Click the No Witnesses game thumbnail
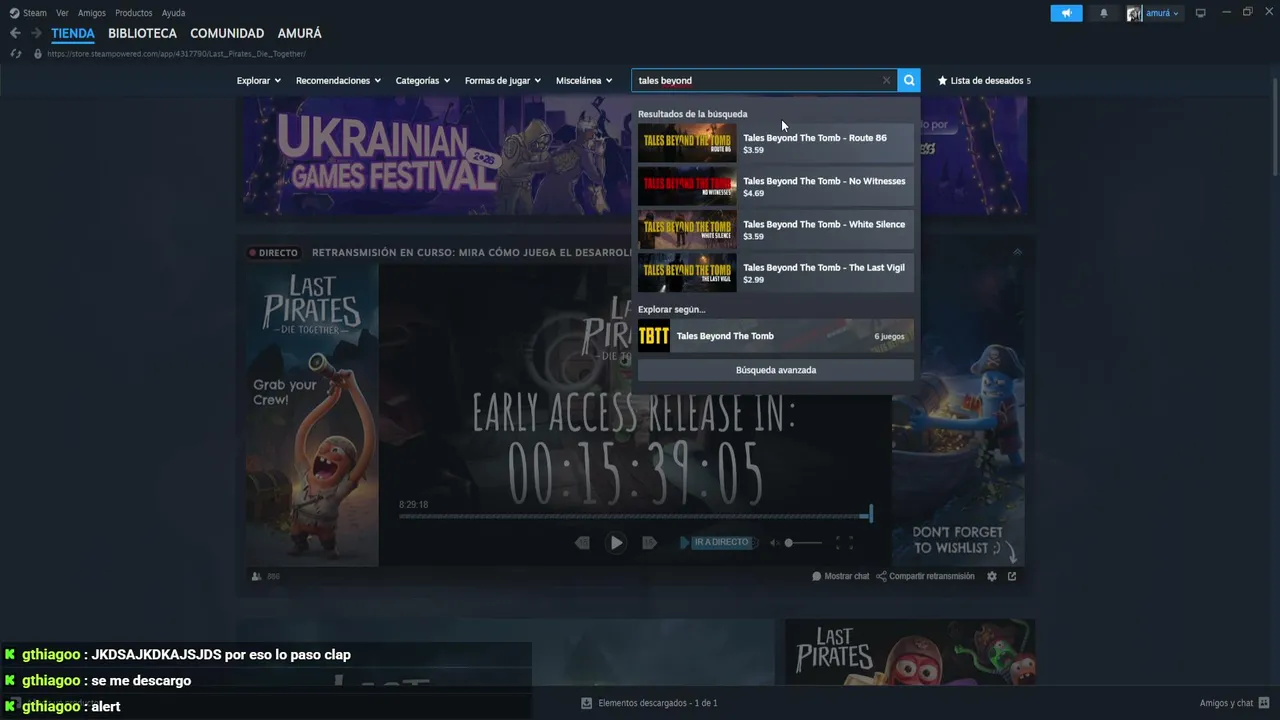This screenshot has width=1280, height=720. pyautogui.click(x=687, y=186)
